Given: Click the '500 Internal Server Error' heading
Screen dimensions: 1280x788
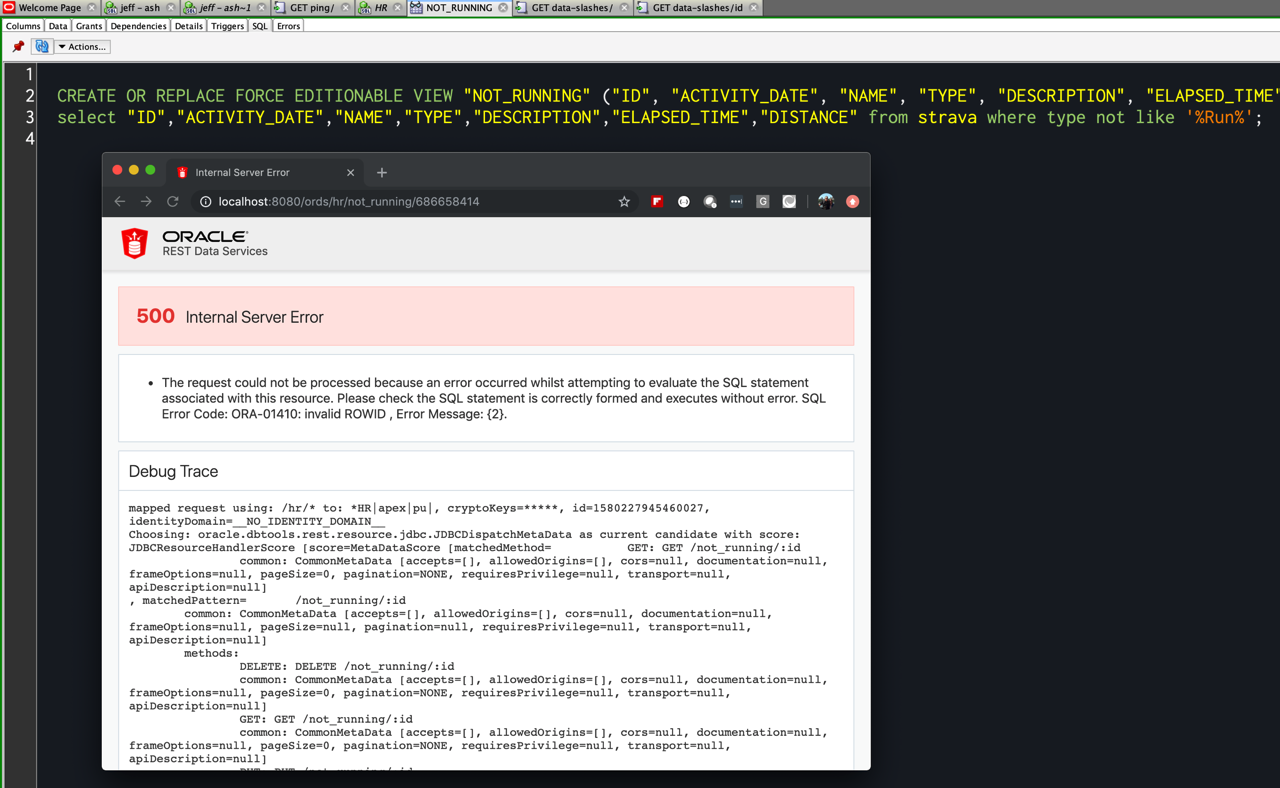Looking at the screenshot, I should [230, 317].
